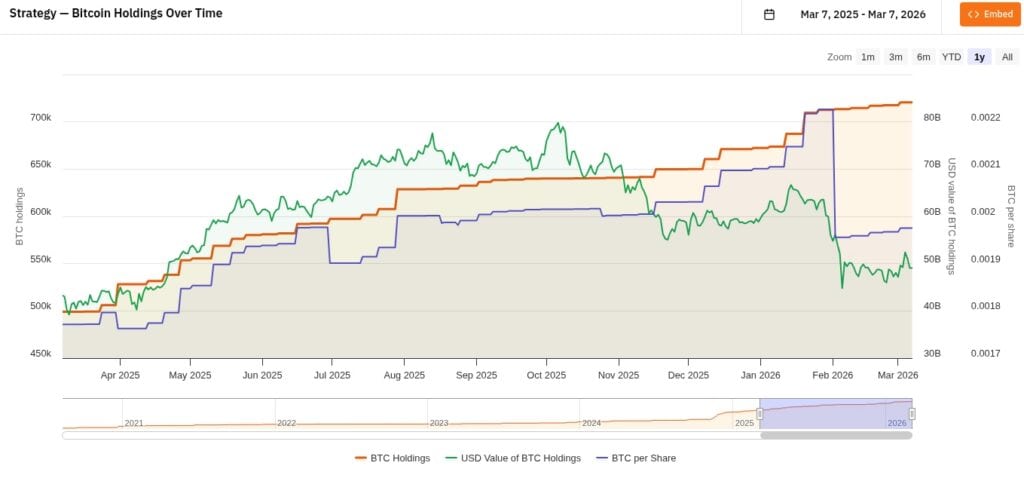Open the Mar 7, 2025 - Mar 7, 2026 date picker

862,15
